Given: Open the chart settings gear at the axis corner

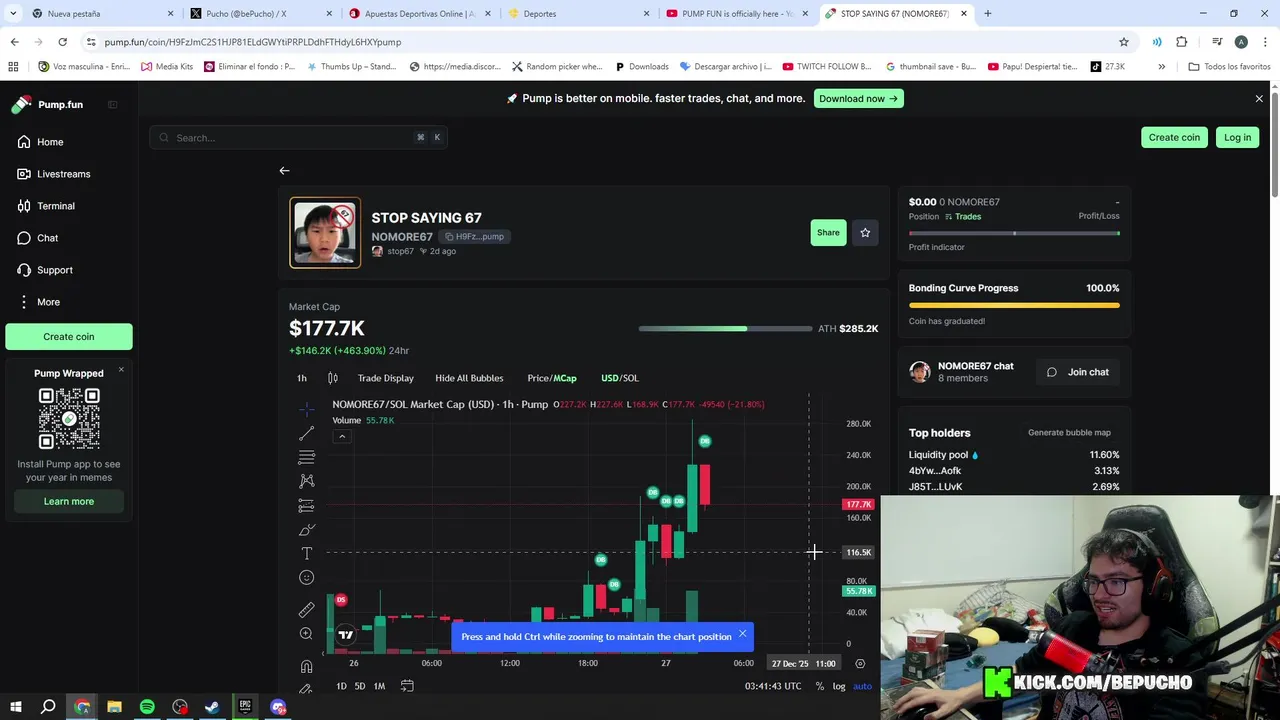Looking at the screenshot, I should [x=860, y=663].
